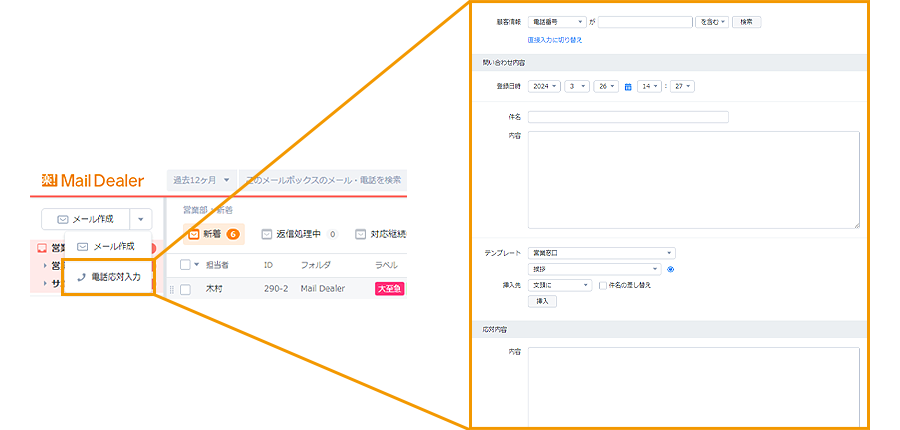
Task: Toggle the select-all checkbox in list header
Action: coord(185,265)
